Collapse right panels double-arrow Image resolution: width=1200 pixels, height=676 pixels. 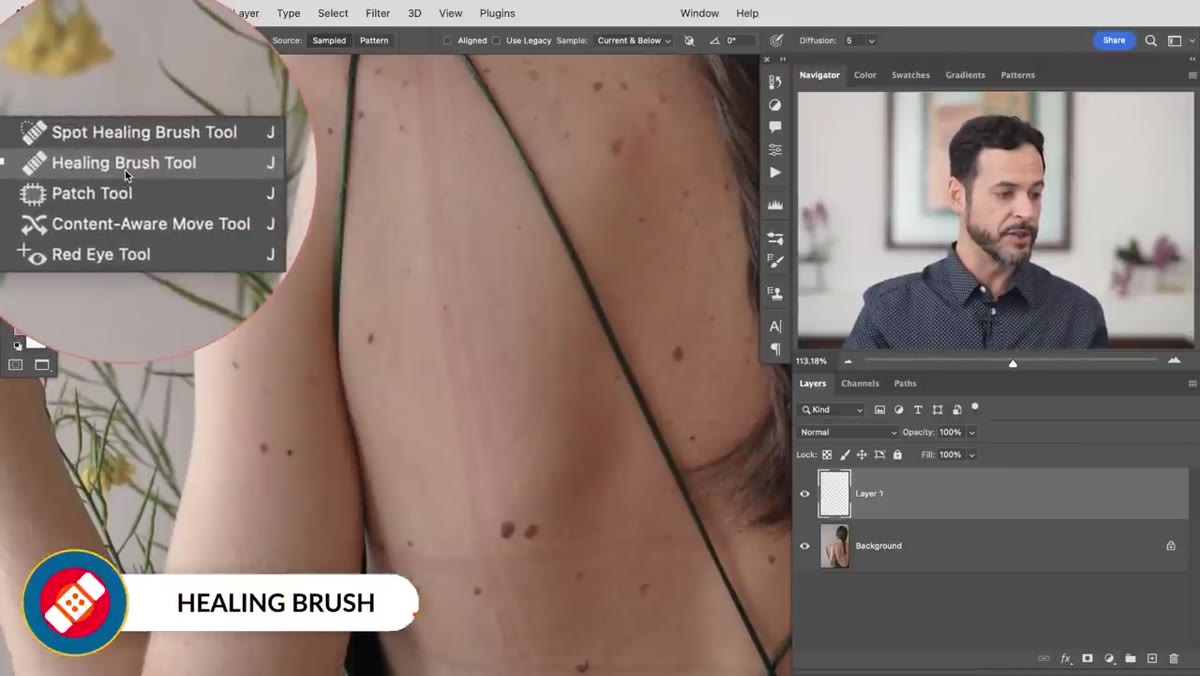point(1192,59)
